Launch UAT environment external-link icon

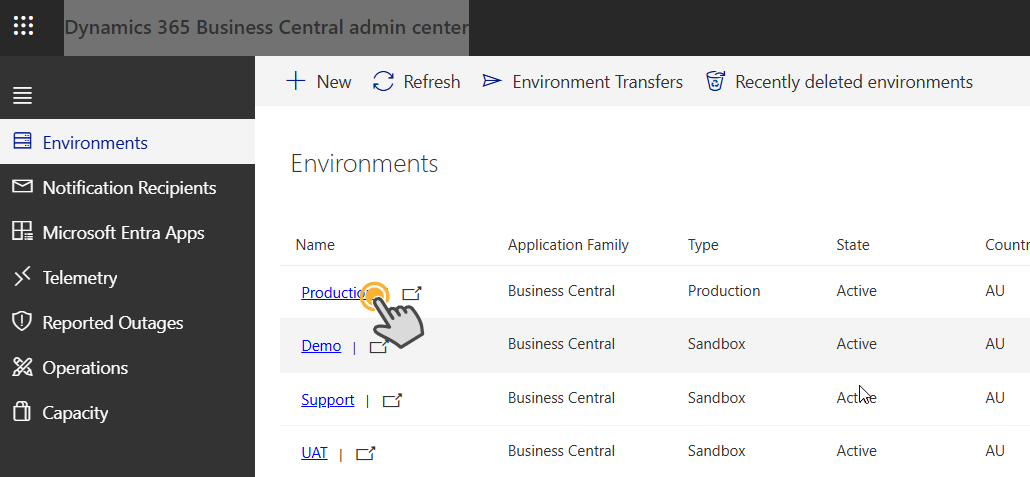point(366,453)
